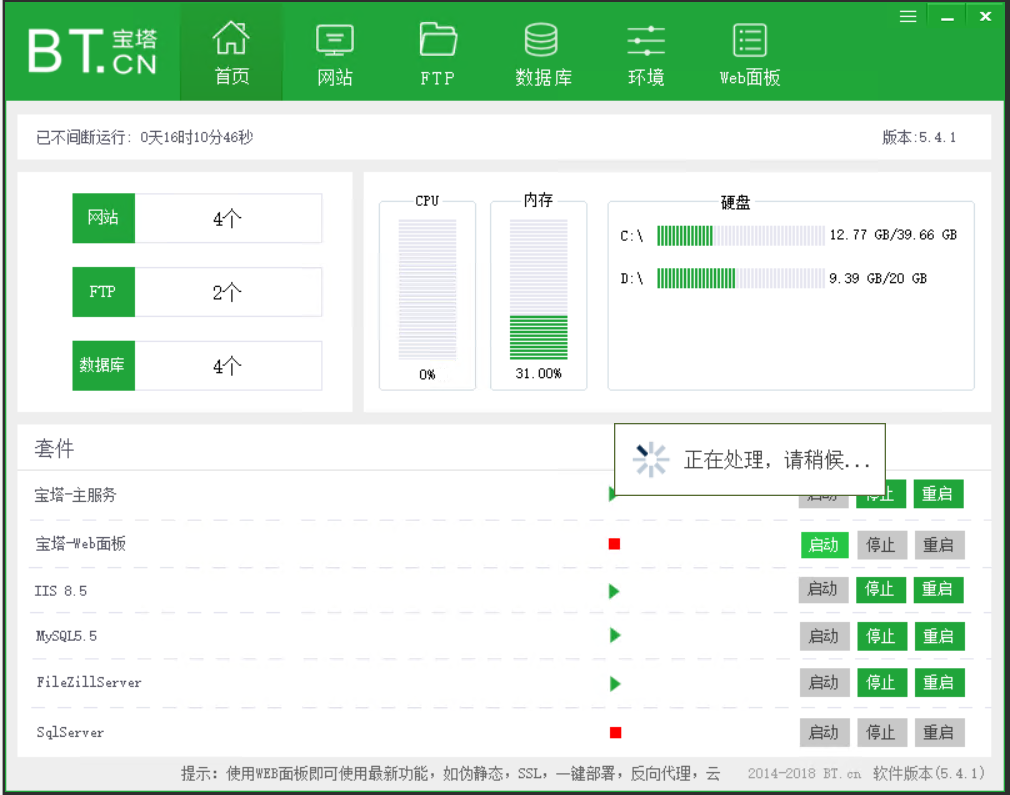The width and height of the screenshot is (1010, 795).
Task: Click the green running icon for FileZillServer
Action: (x=615, y=684)
